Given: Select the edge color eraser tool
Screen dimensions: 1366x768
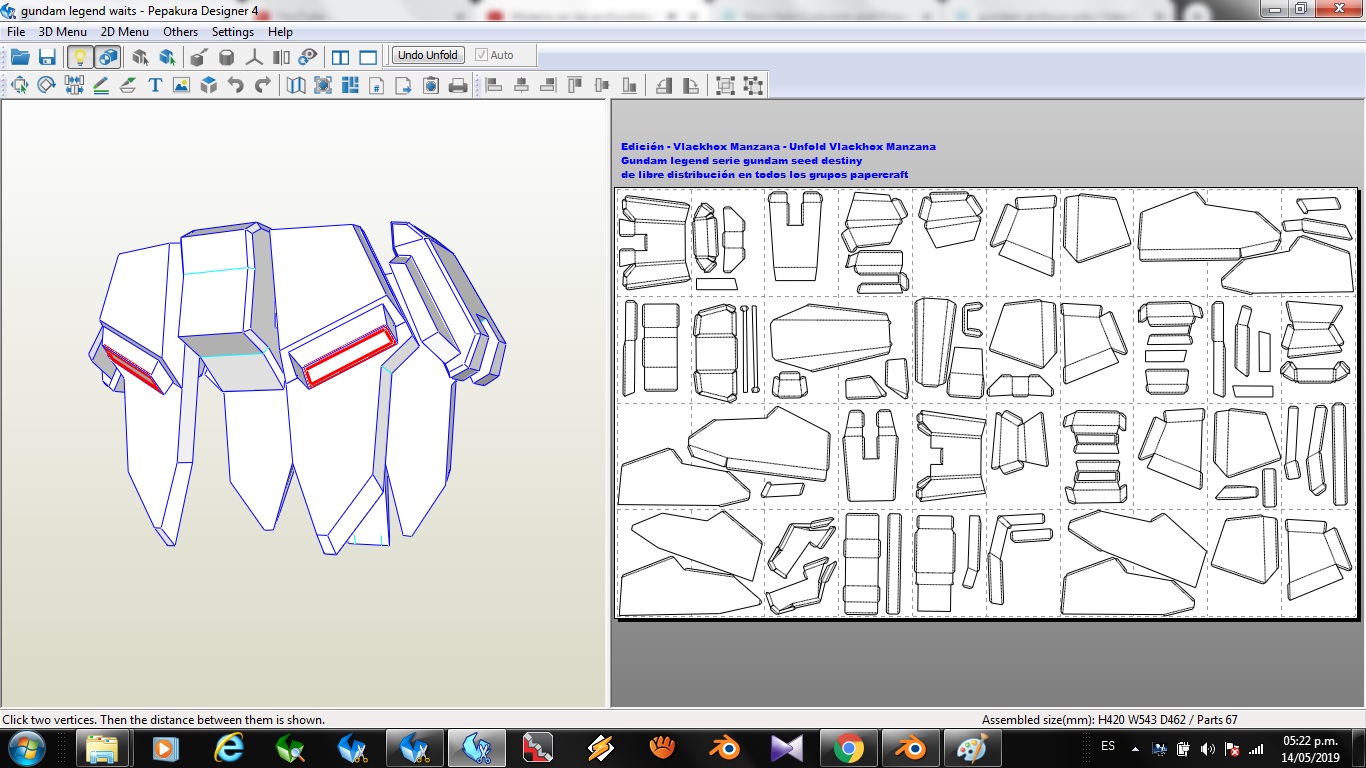Looking at the screenshot, I should coord(127,85).
